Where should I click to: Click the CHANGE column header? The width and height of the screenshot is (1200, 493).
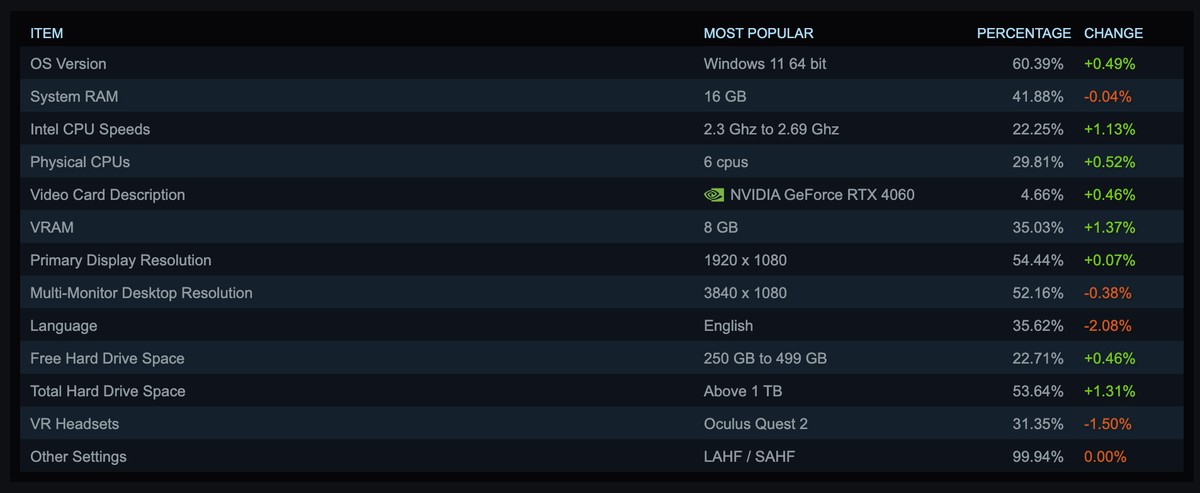[x=1113, y=33]
